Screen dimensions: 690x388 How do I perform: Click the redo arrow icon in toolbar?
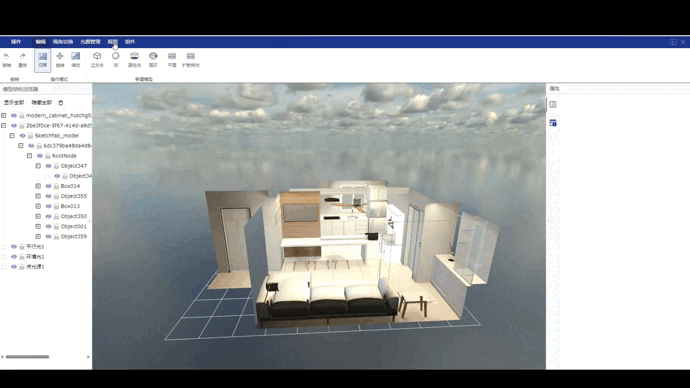pos(22,56)
